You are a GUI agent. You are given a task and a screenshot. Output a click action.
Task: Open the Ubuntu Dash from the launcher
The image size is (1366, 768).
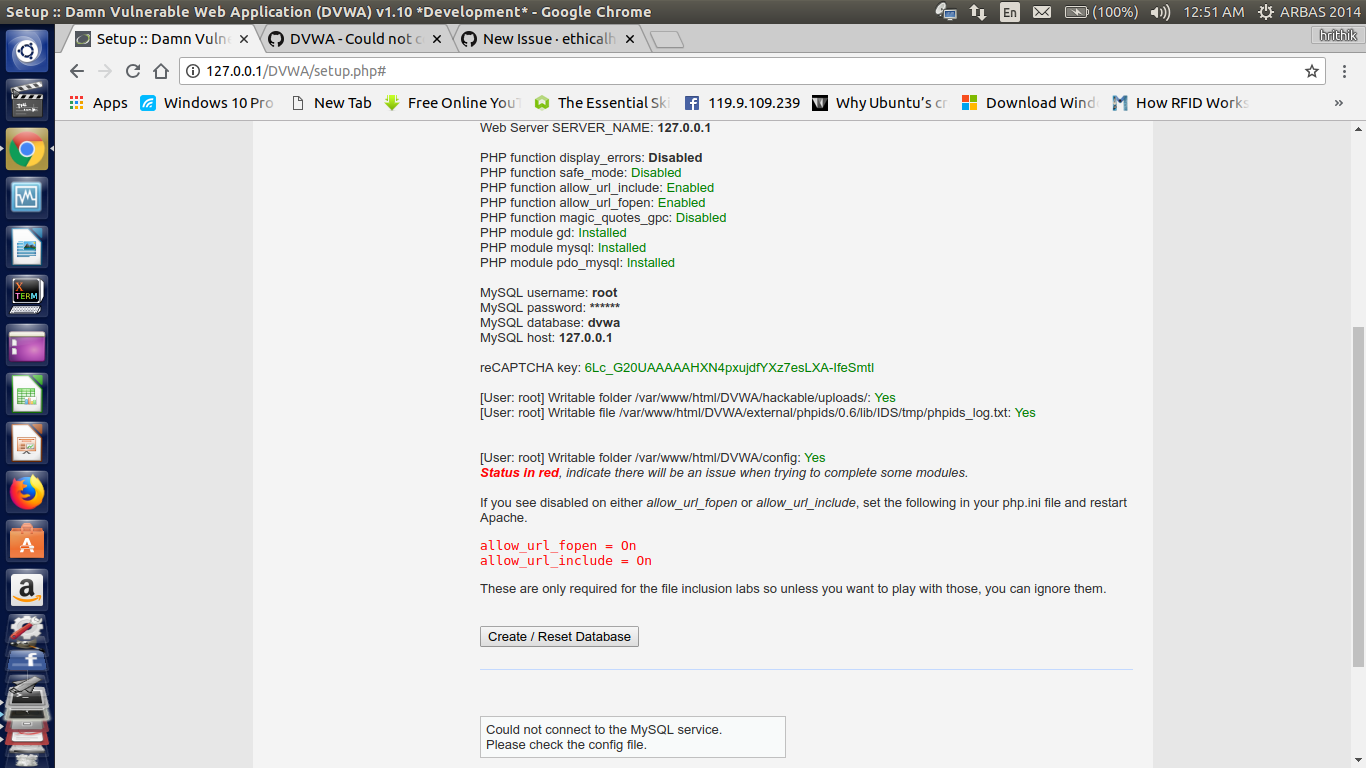pos(27,52)
